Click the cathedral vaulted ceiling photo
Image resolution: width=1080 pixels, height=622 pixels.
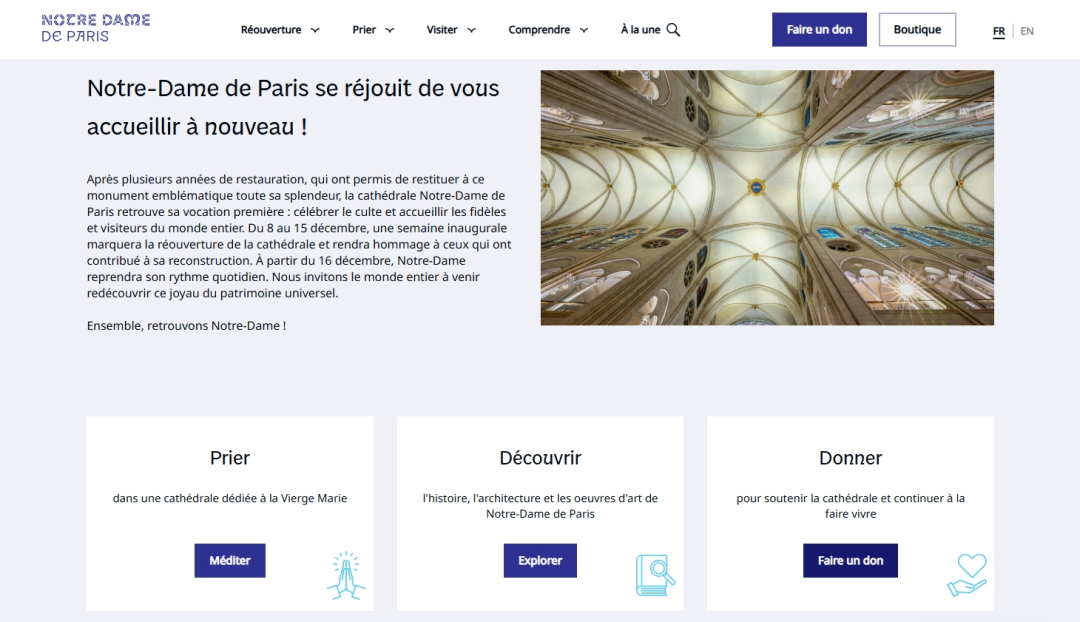[767, 197]
